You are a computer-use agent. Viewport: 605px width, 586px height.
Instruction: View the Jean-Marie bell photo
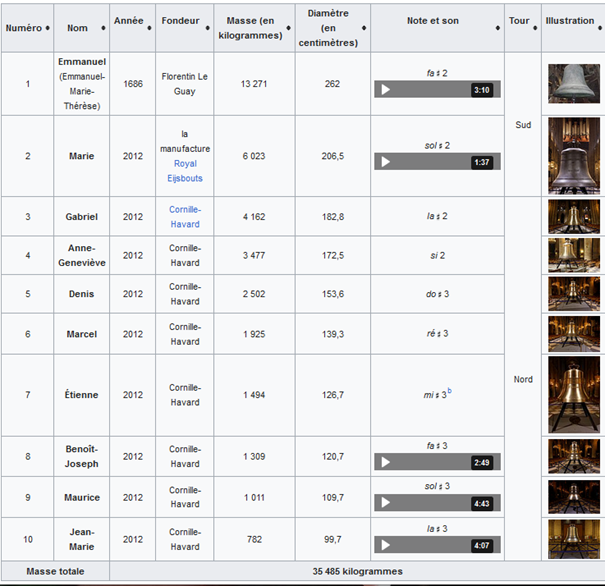574,539
